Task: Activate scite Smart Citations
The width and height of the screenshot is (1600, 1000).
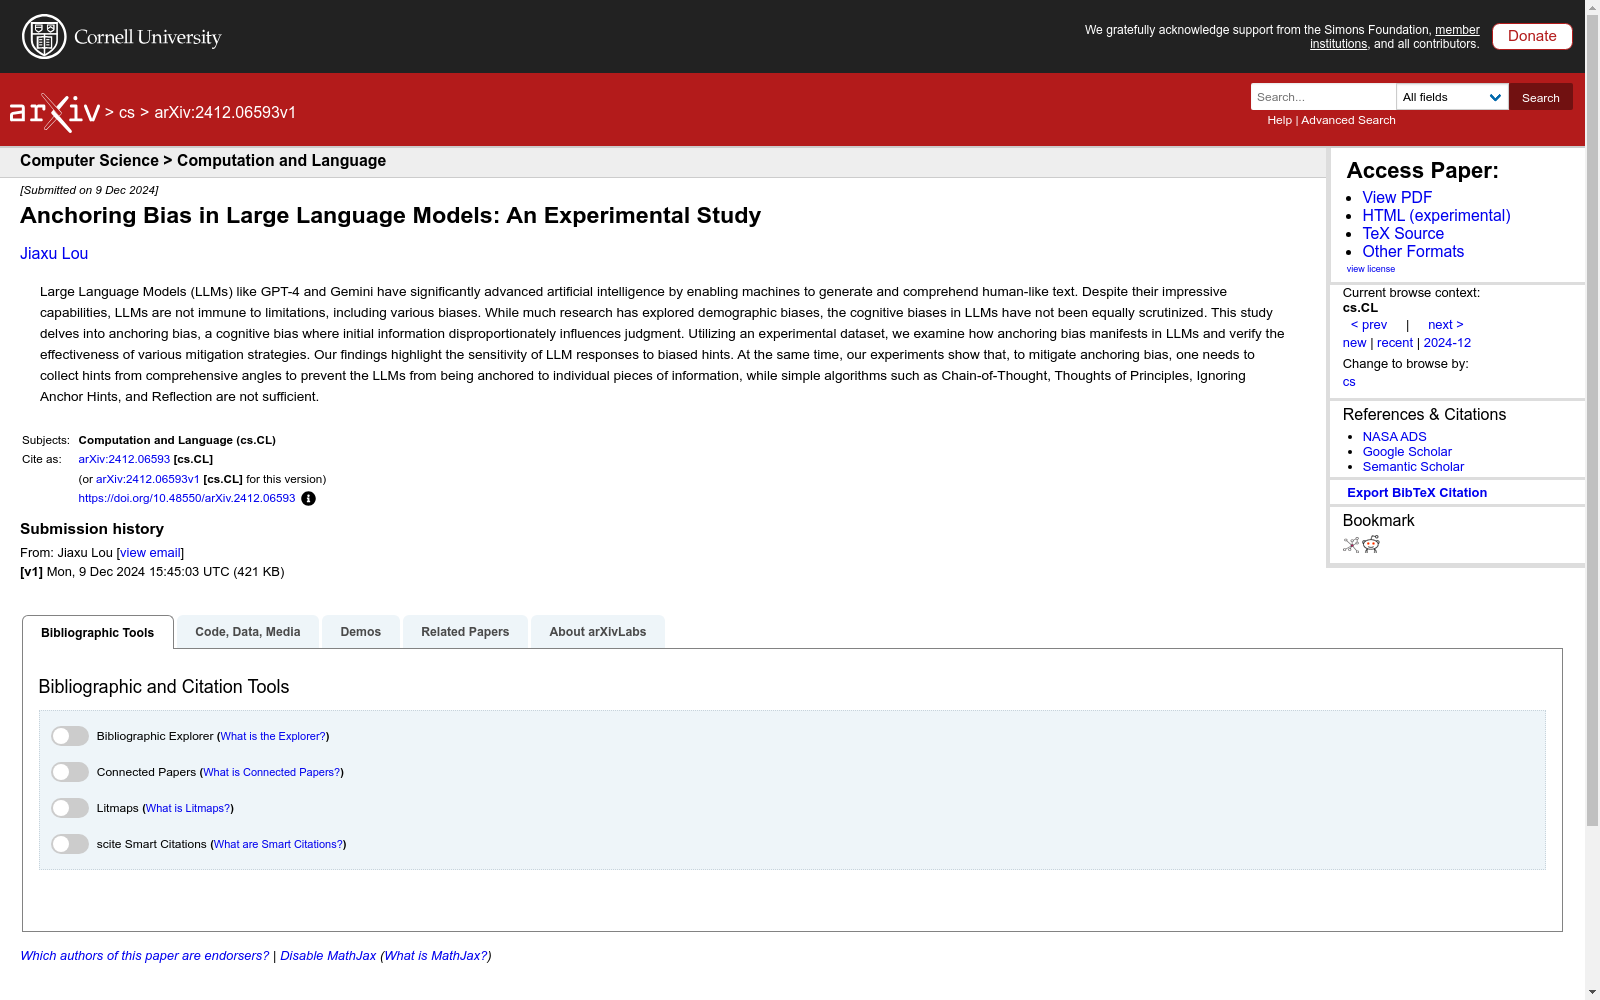Action: coord(69,843)
